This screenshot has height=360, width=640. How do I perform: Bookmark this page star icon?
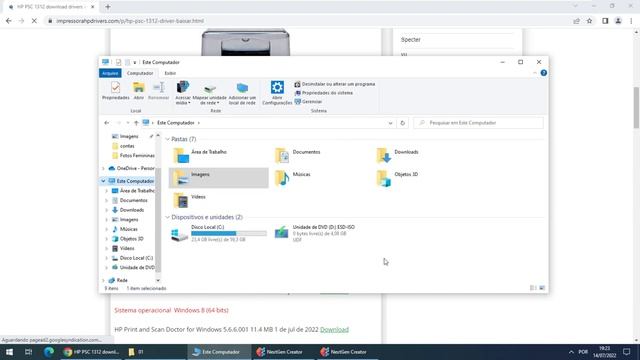tap(589, 21)
